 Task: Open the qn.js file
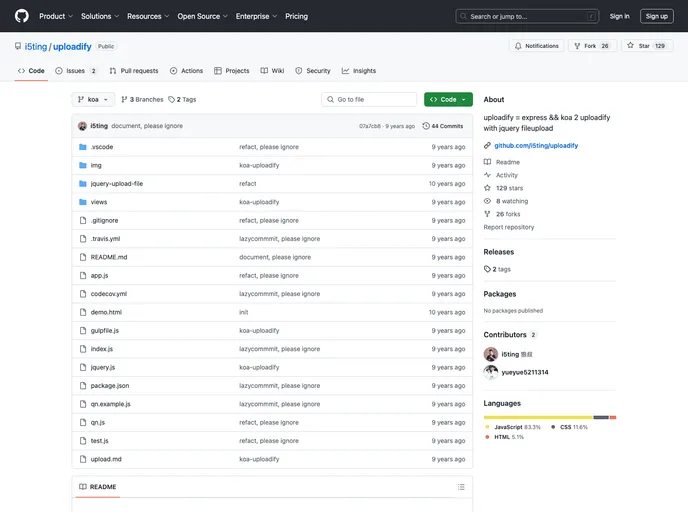tap(98, 422)
